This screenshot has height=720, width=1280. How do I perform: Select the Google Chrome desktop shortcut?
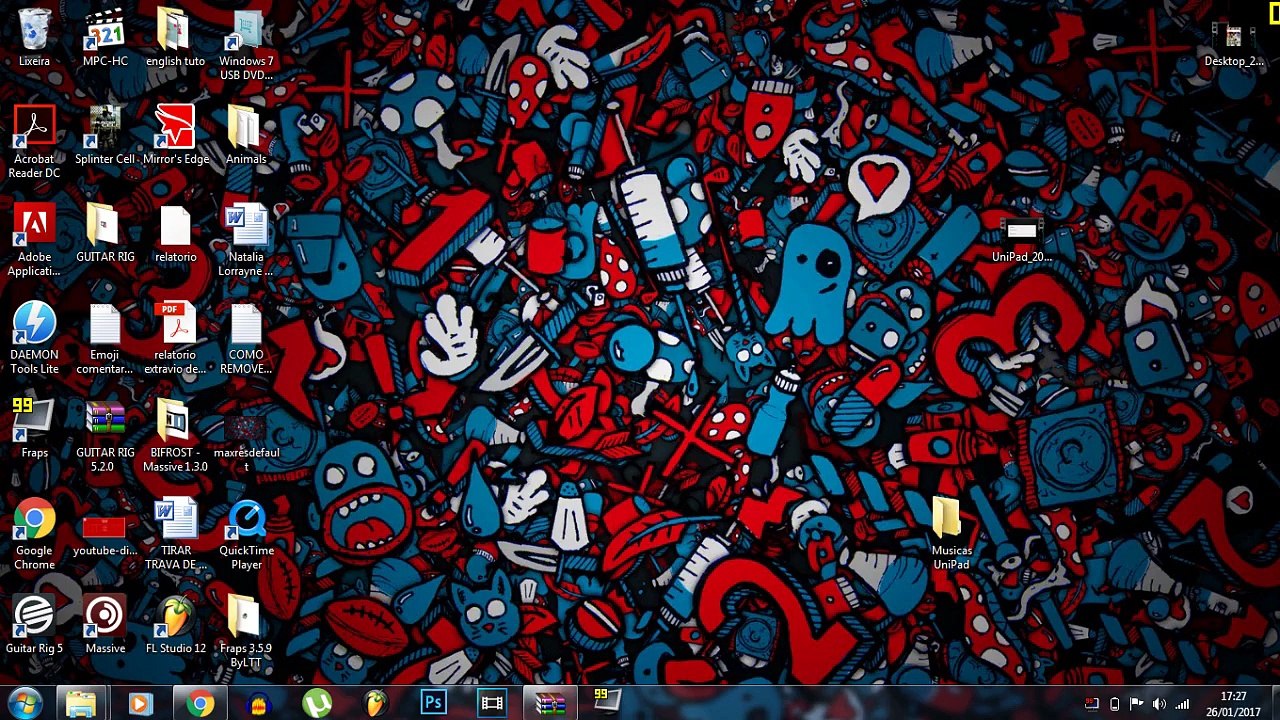coord(34,520)
